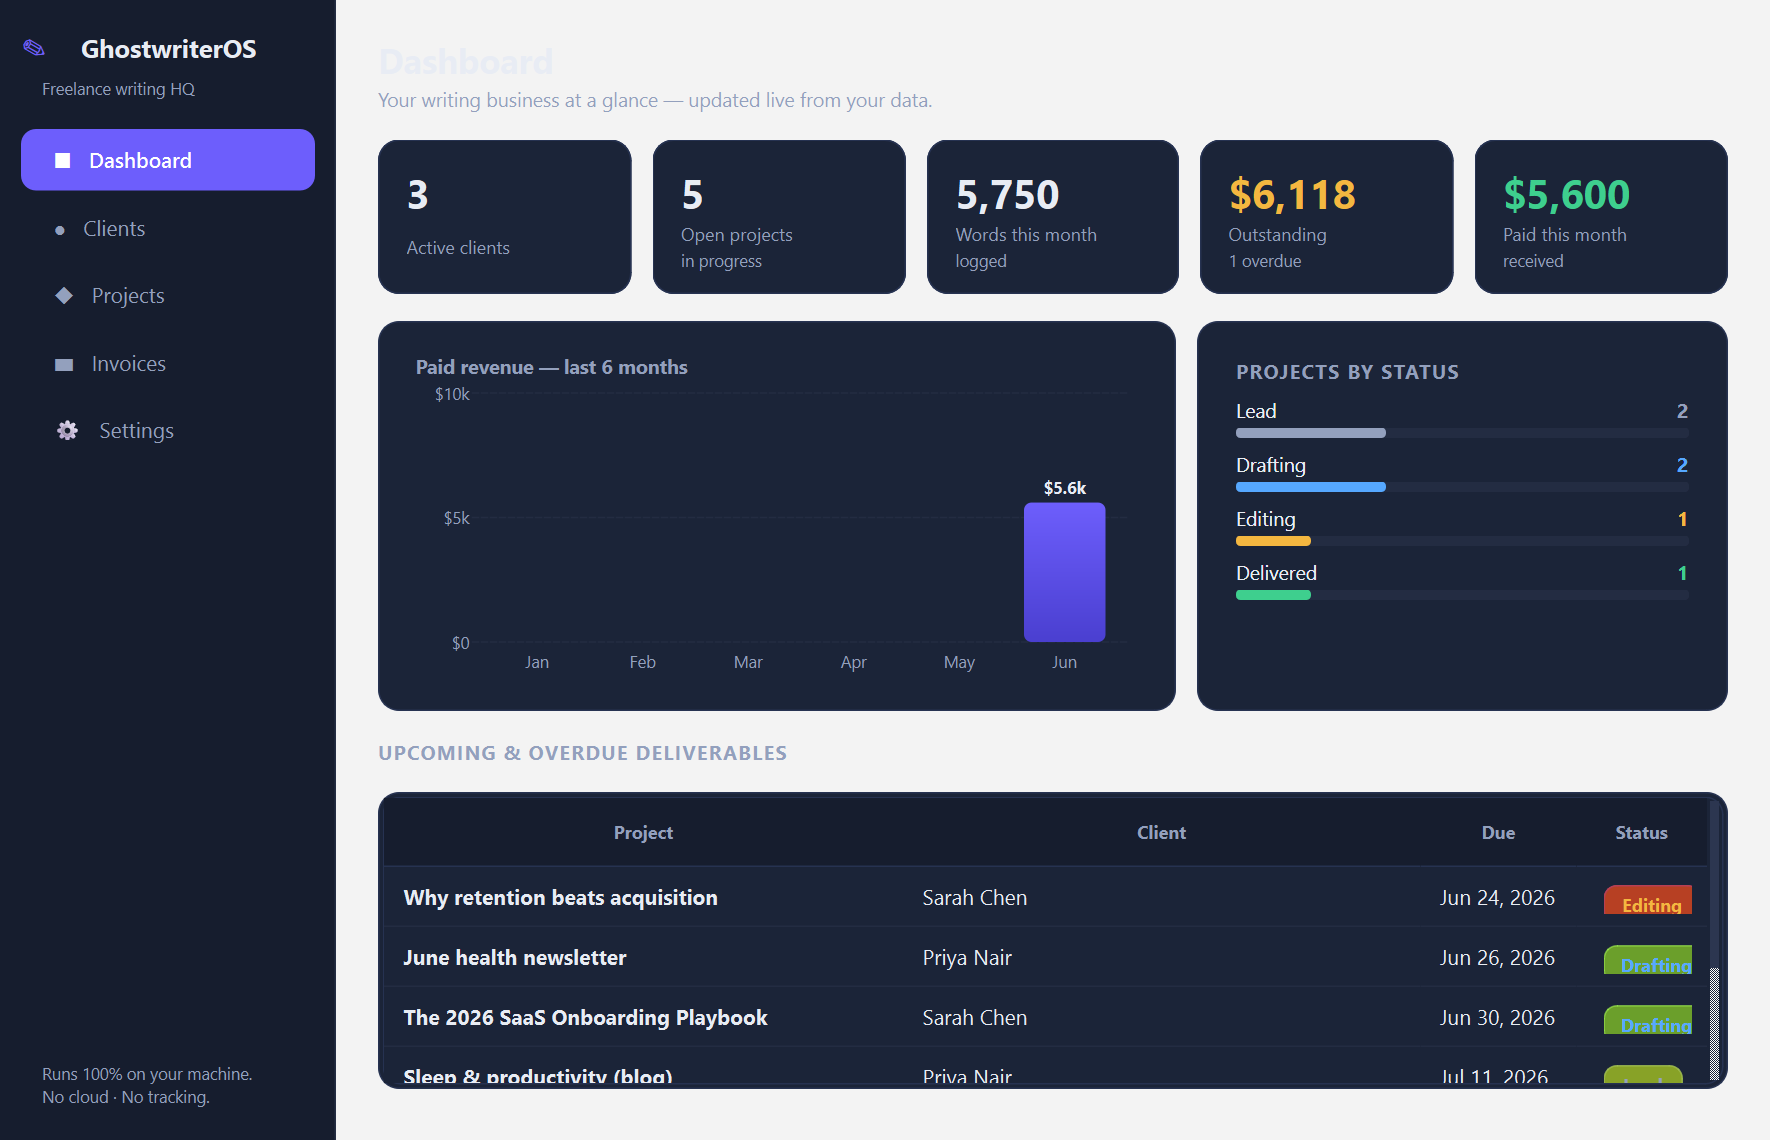
Task: Click the $5,600 Paid this month card
Action: [x=1601, y=217]
